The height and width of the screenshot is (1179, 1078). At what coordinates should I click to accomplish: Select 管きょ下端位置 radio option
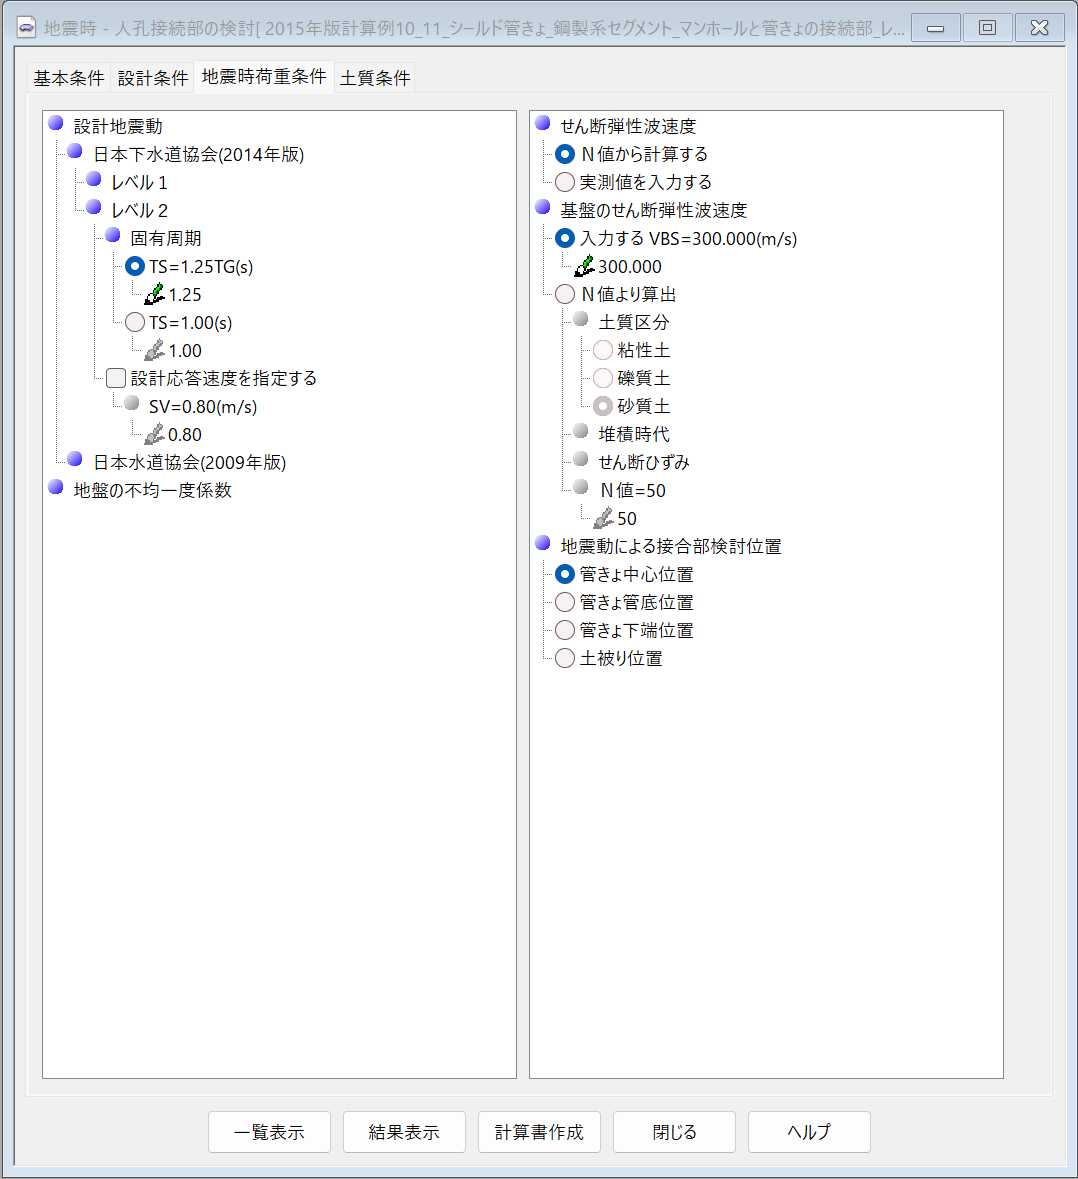coord(565,630)
